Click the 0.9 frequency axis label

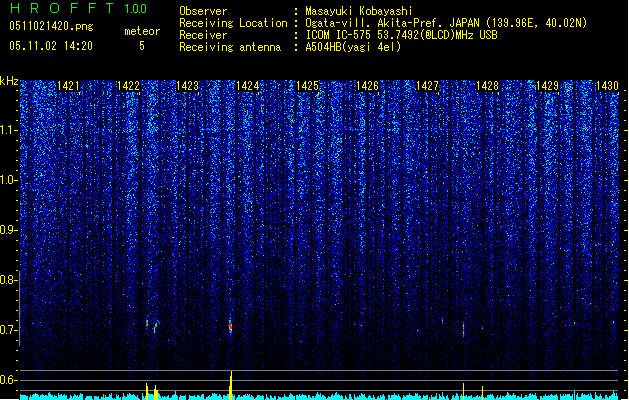coord(8,230)
